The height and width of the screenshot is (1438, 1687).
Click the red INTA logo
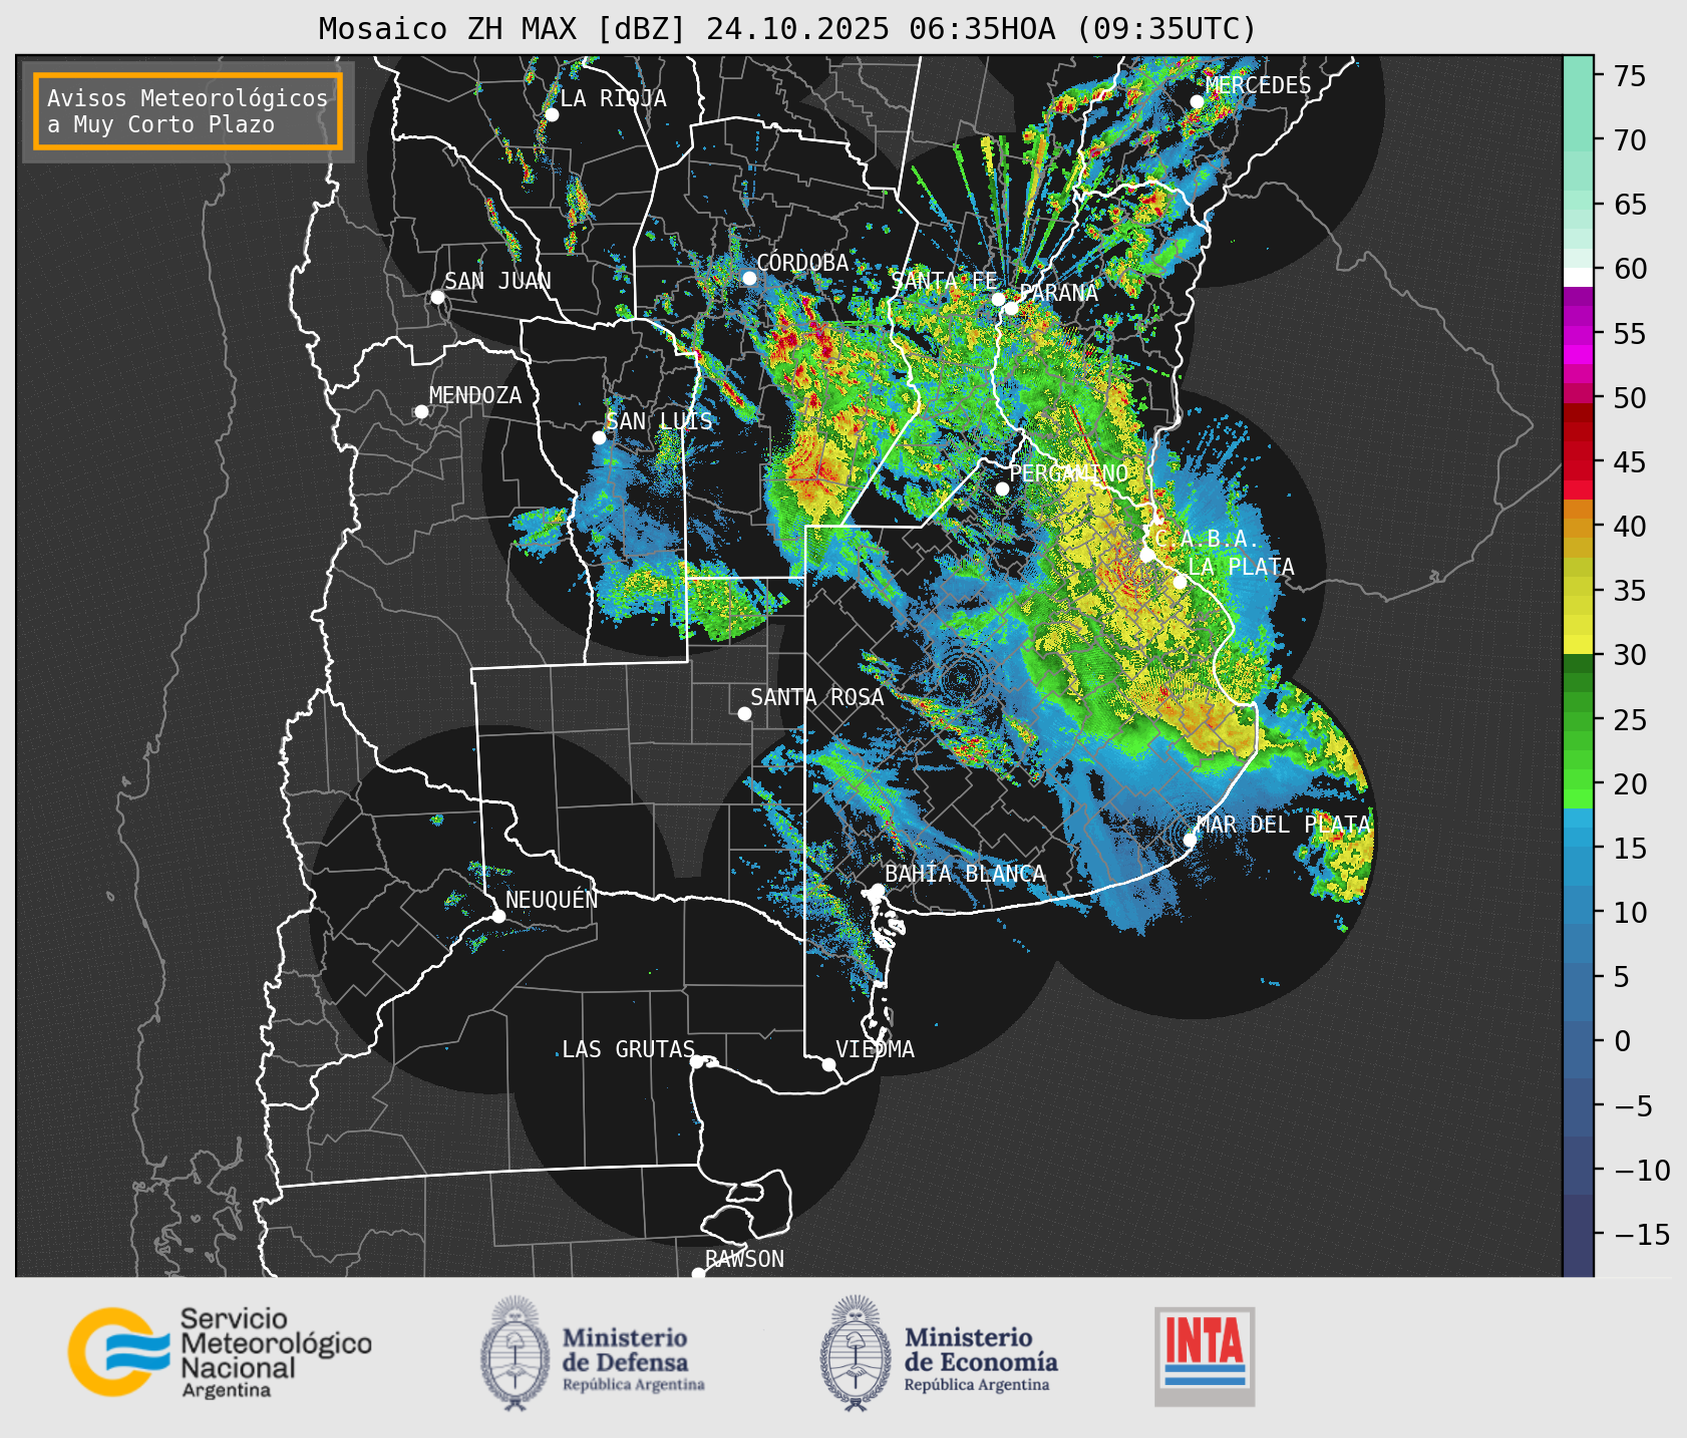(x=1205, y=1356)
